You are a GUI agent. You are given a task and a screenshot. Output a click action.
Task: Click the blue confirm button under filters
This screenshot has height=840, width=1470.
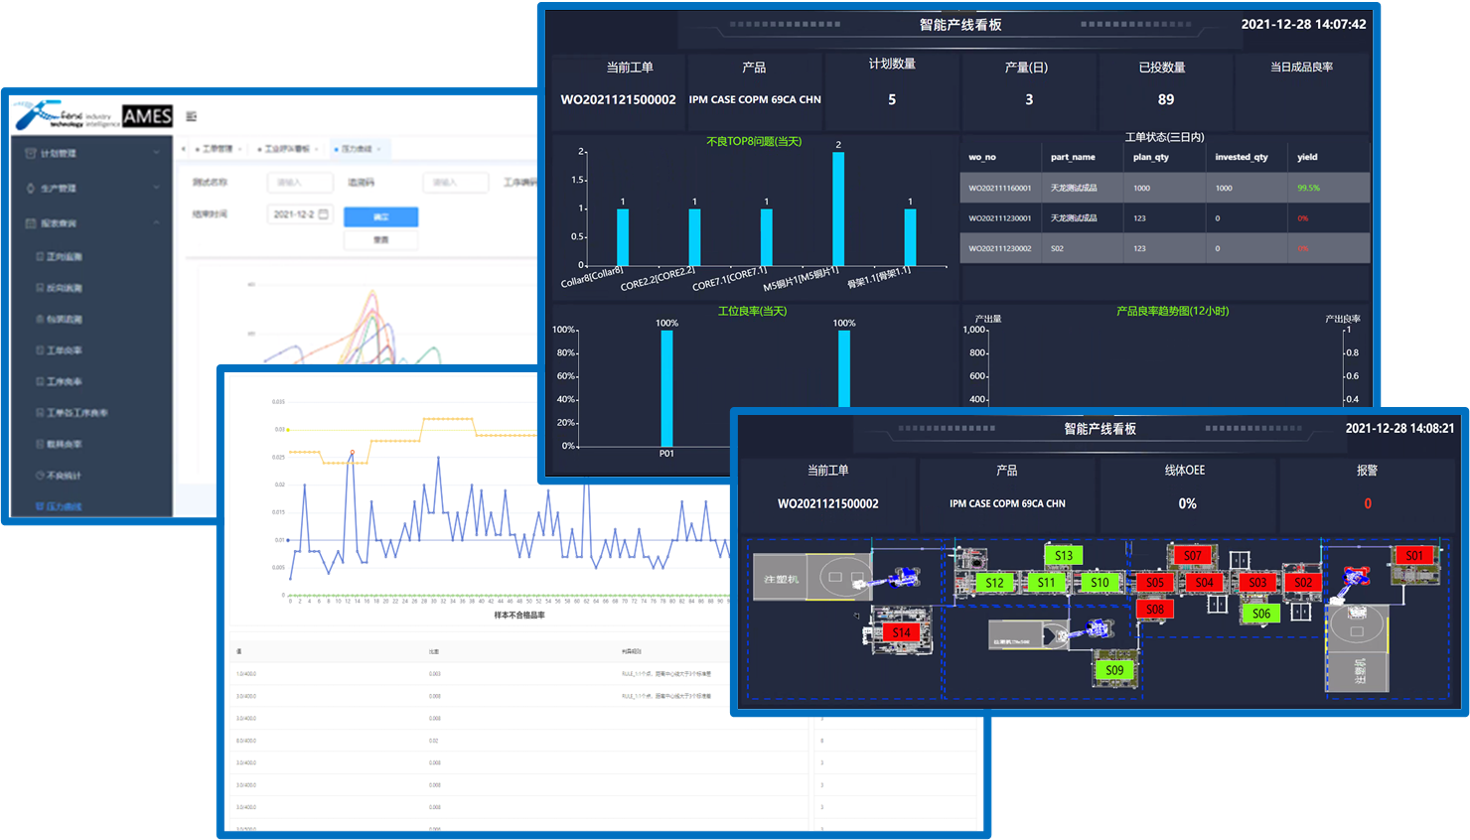click(x=380, y=217)
